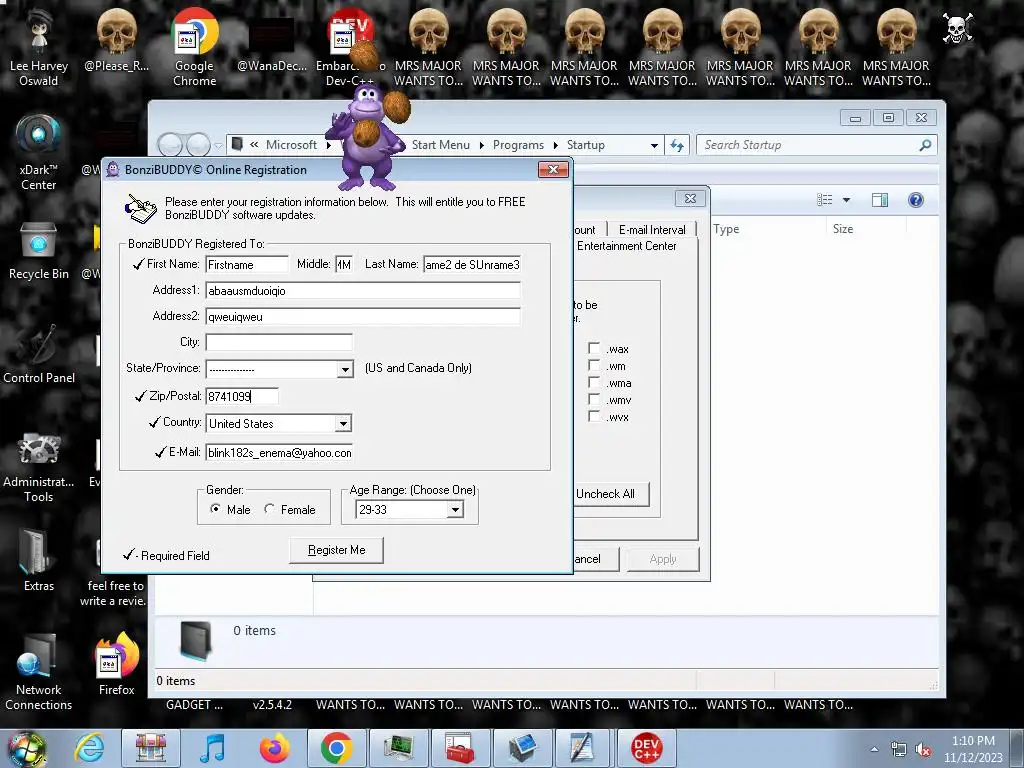This screenshot has width=1024, height=768.
Task: Check the .wma file type checkbox
Action: click(594, 382)
